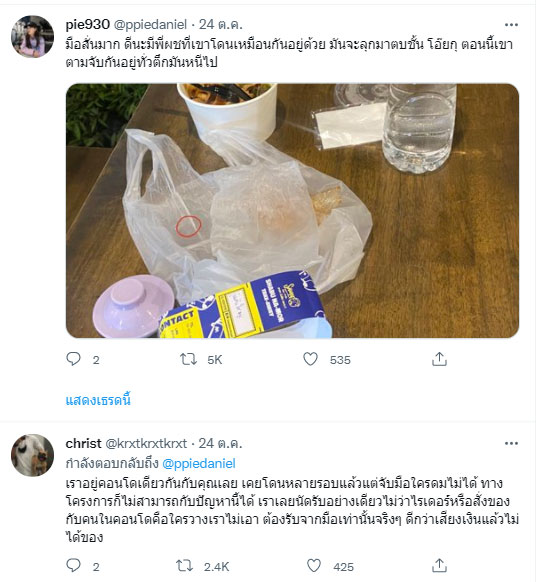This screenshot has width=537, height=582.
Task: Open christ display name profile
Action: (84, 443)
